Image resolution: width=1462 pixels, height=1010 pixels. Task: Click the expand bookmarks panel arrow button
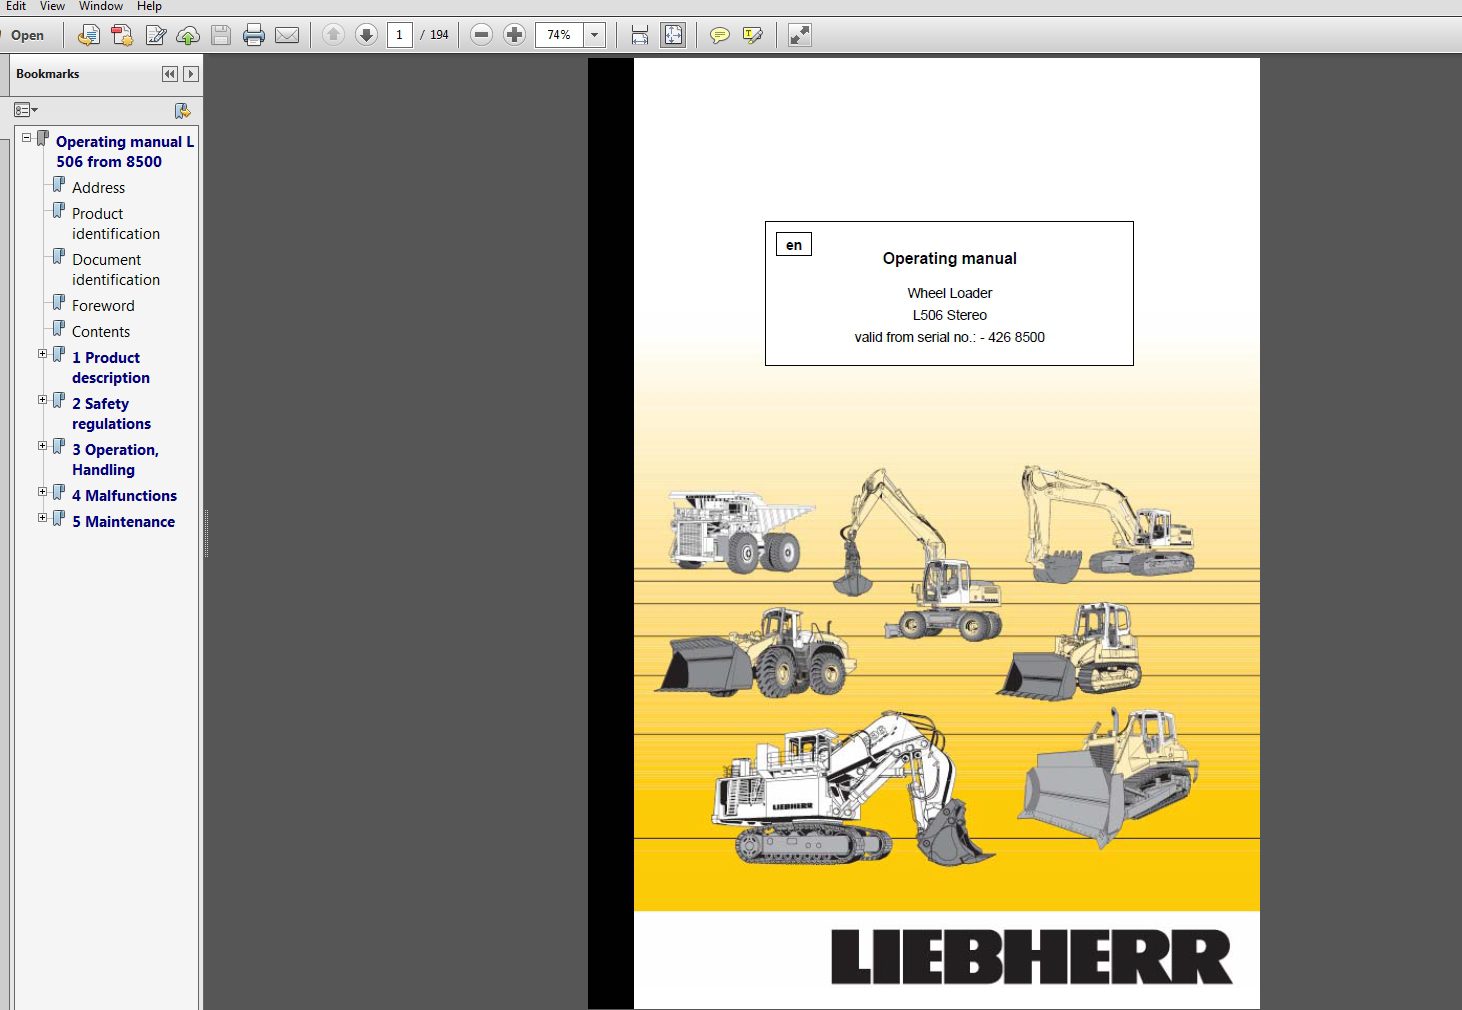point(191,74)
